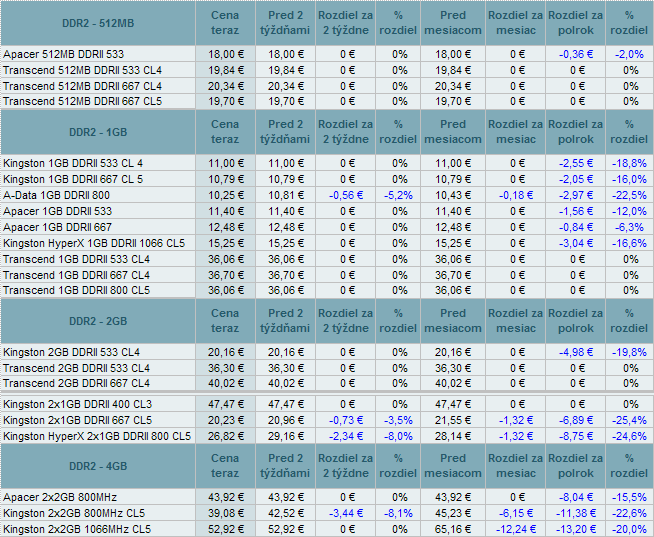
Task: Select 'Kingston 2x2GB 800MHz CL5' name
Action: point(74,513)
